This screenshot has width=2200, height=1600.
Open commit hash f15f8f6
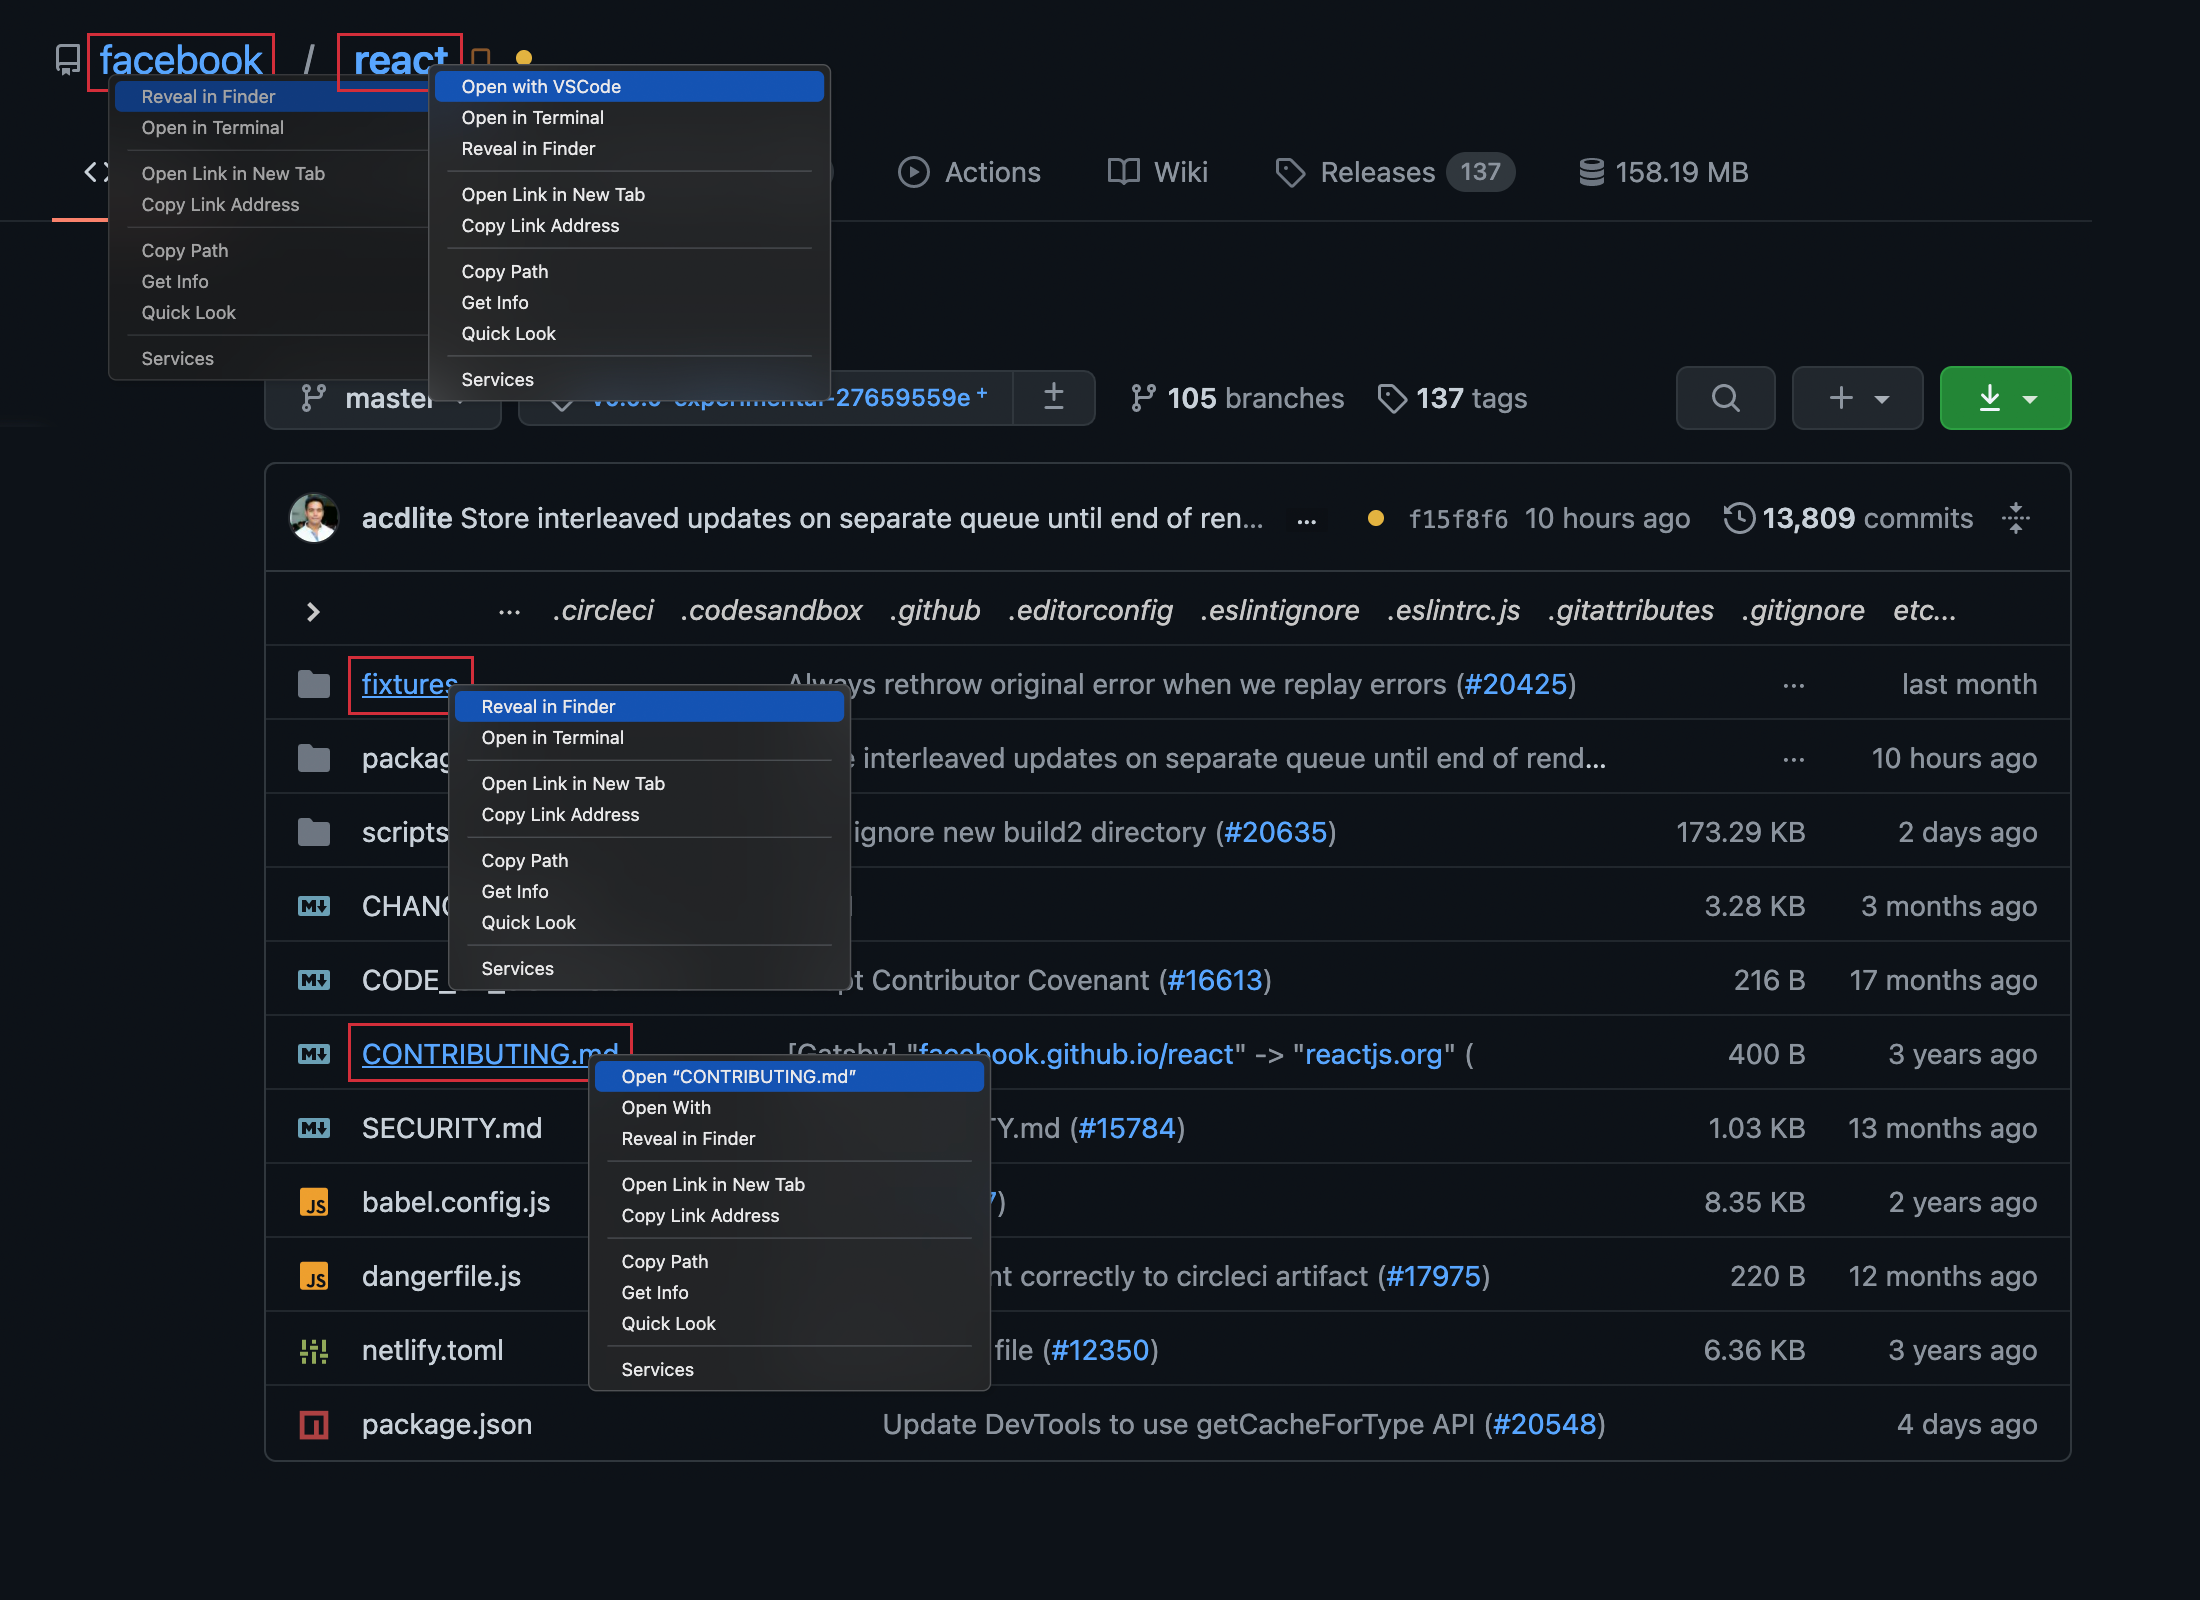1457,518
